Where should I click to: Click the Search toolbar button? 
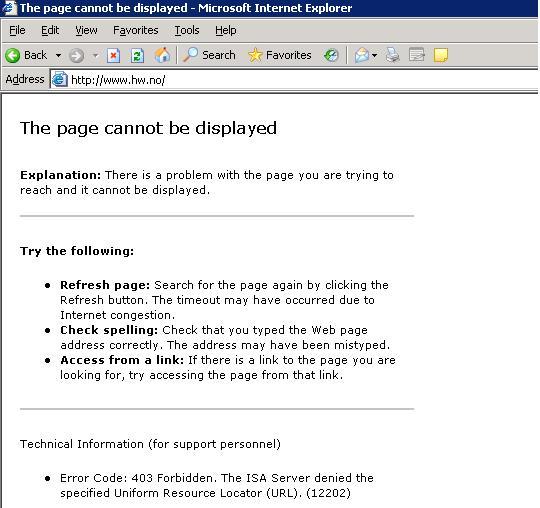click(x=209, y=55)
